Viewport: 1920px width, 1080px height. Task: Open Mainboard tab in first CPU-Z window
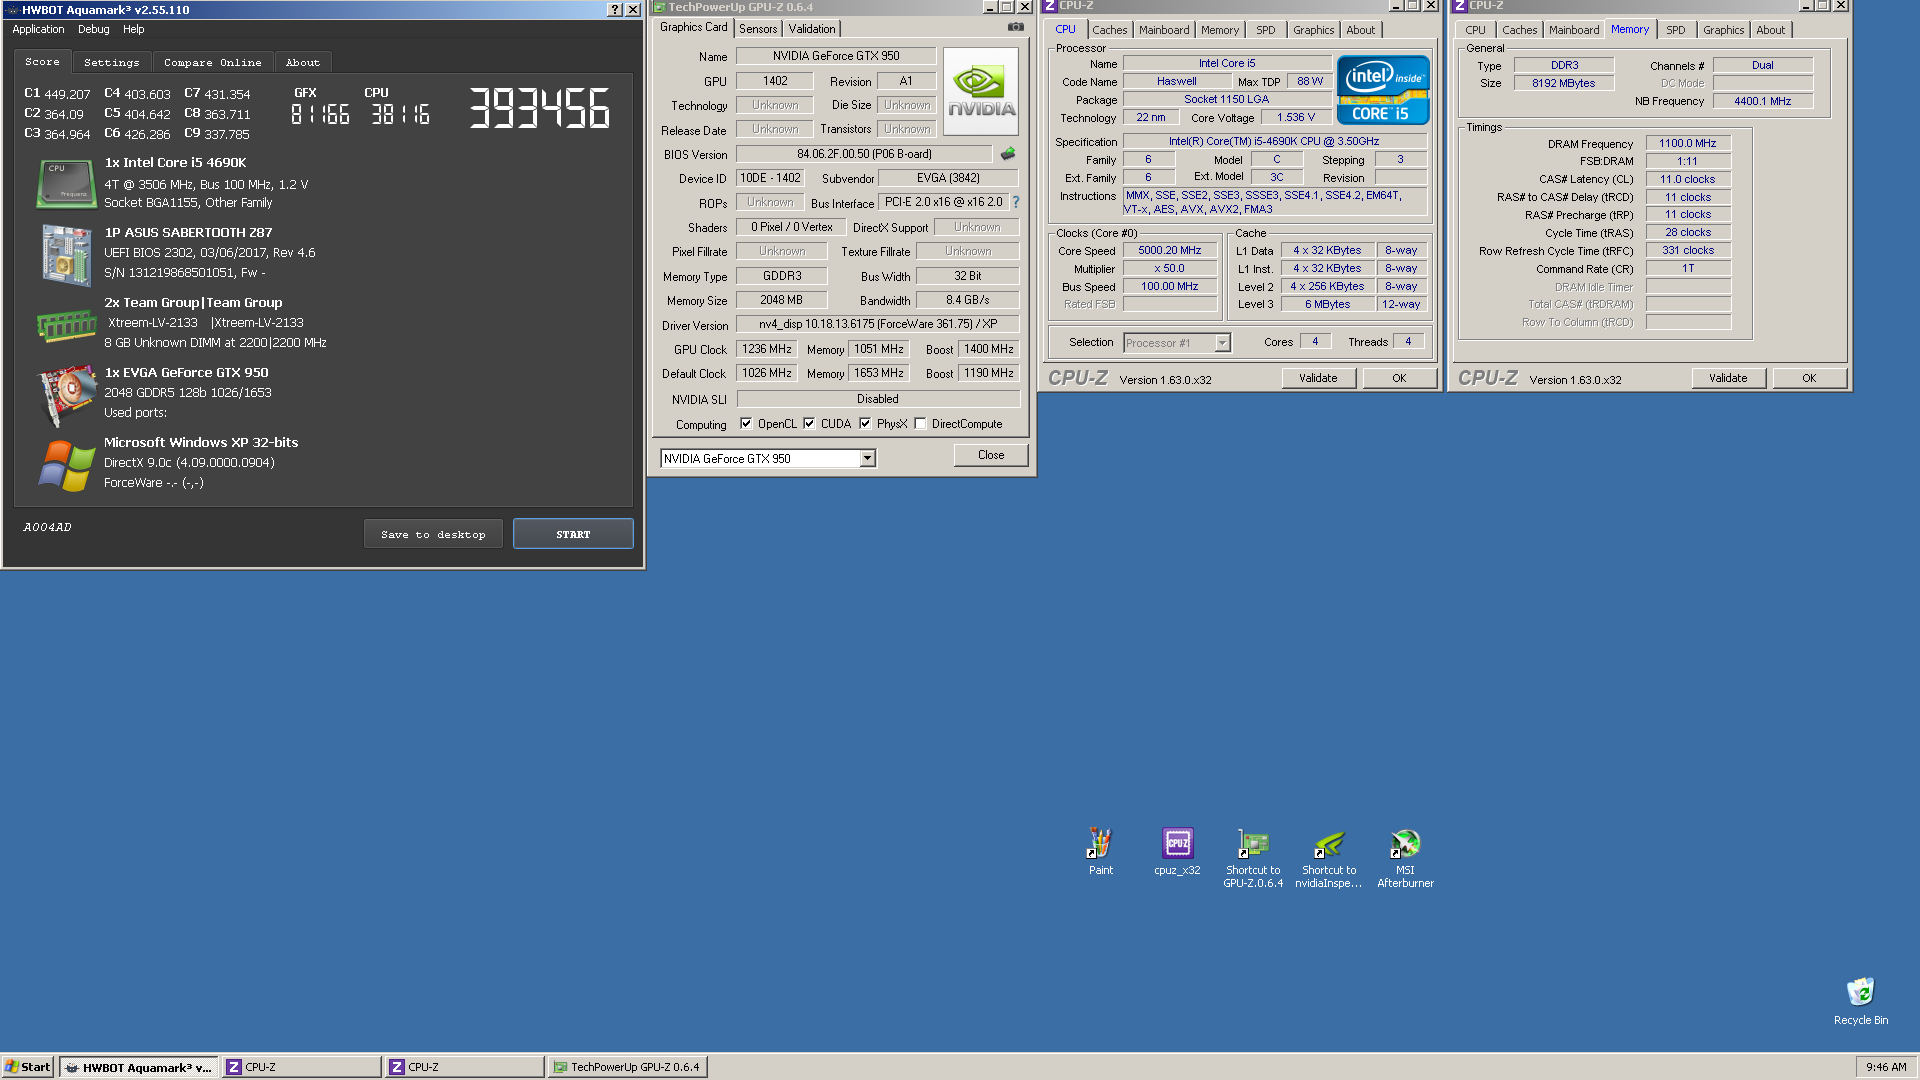(1164, 30)
